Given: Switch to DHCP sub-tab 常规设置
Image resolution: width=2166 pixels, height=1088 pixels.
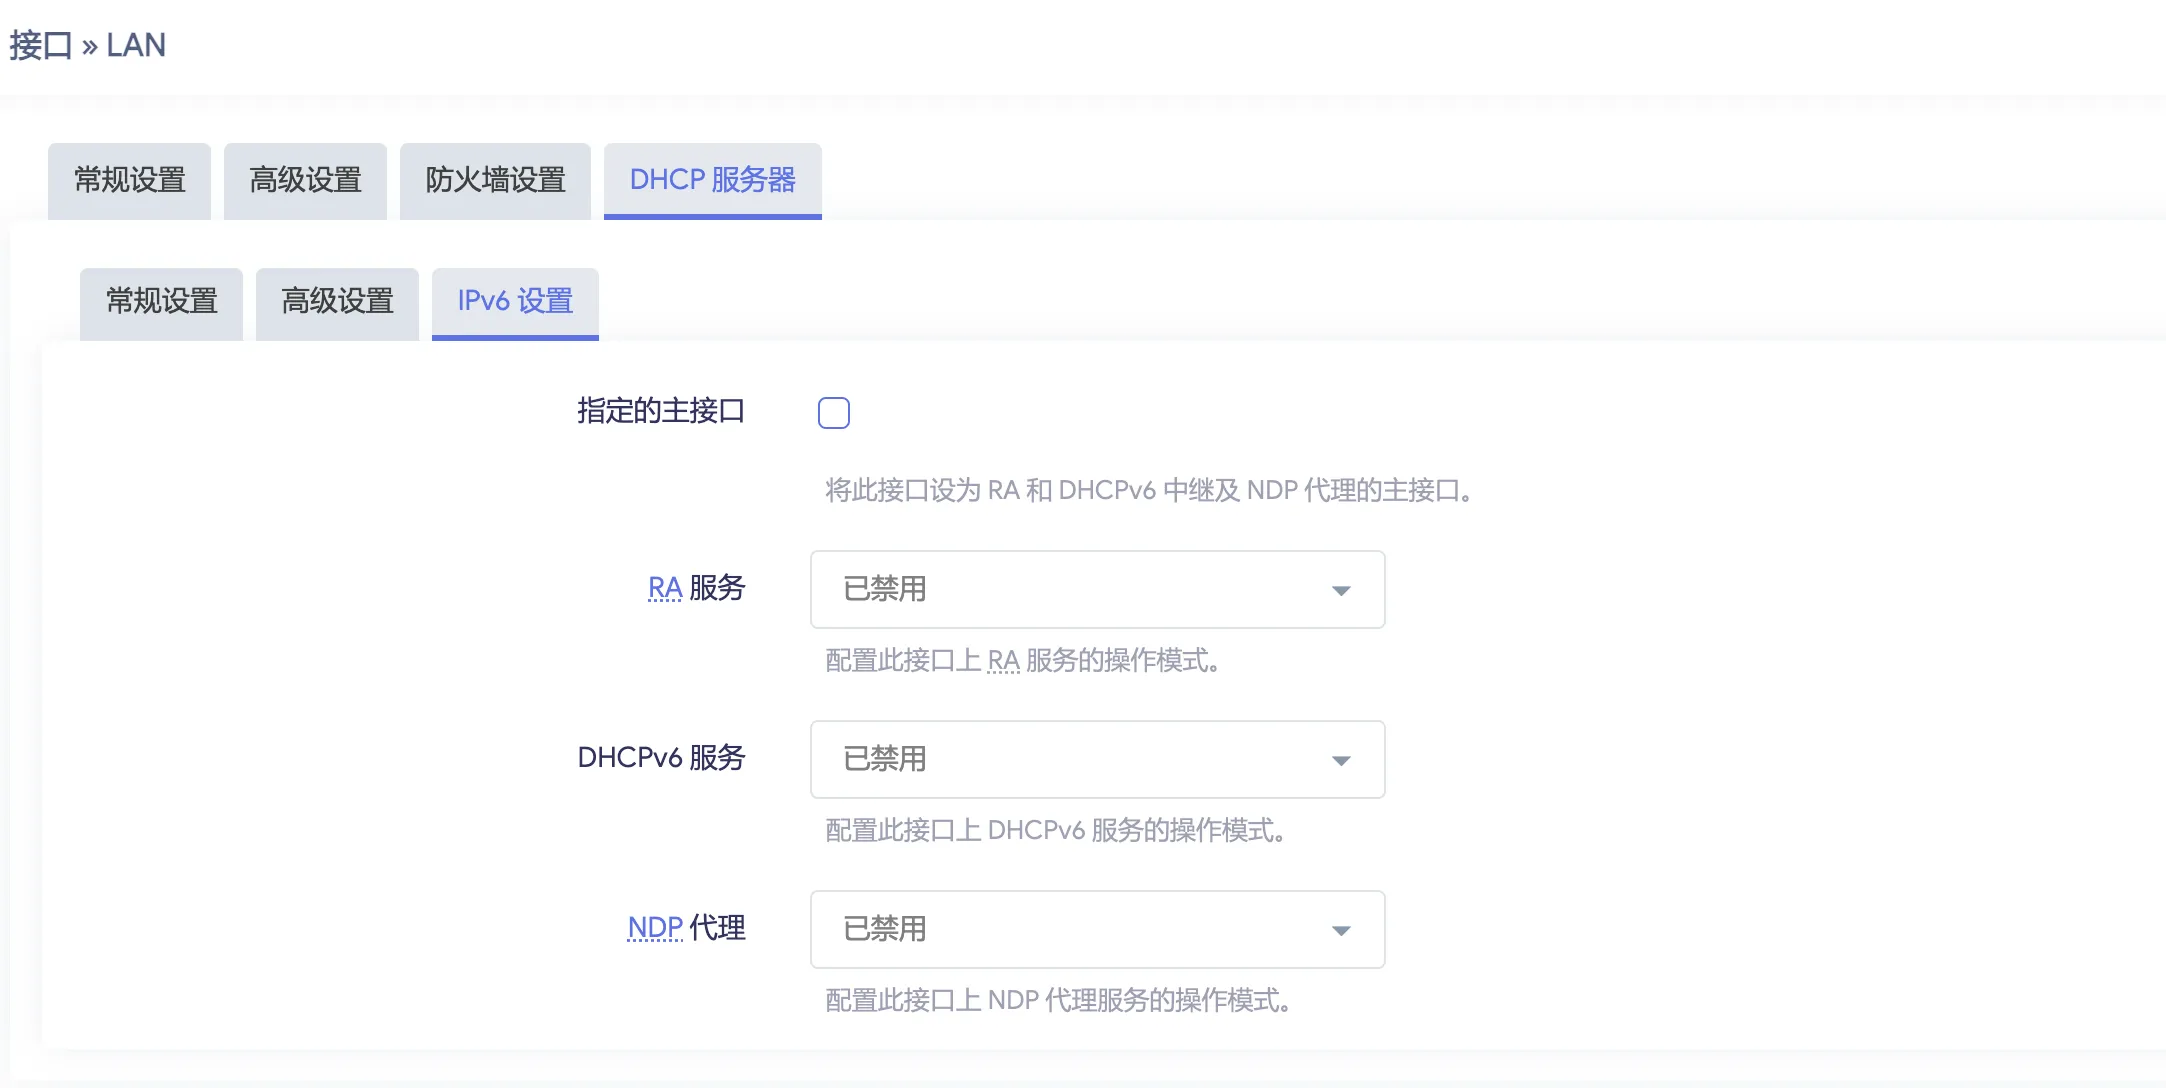Looking at the screenshot, I should coord(161,301).
